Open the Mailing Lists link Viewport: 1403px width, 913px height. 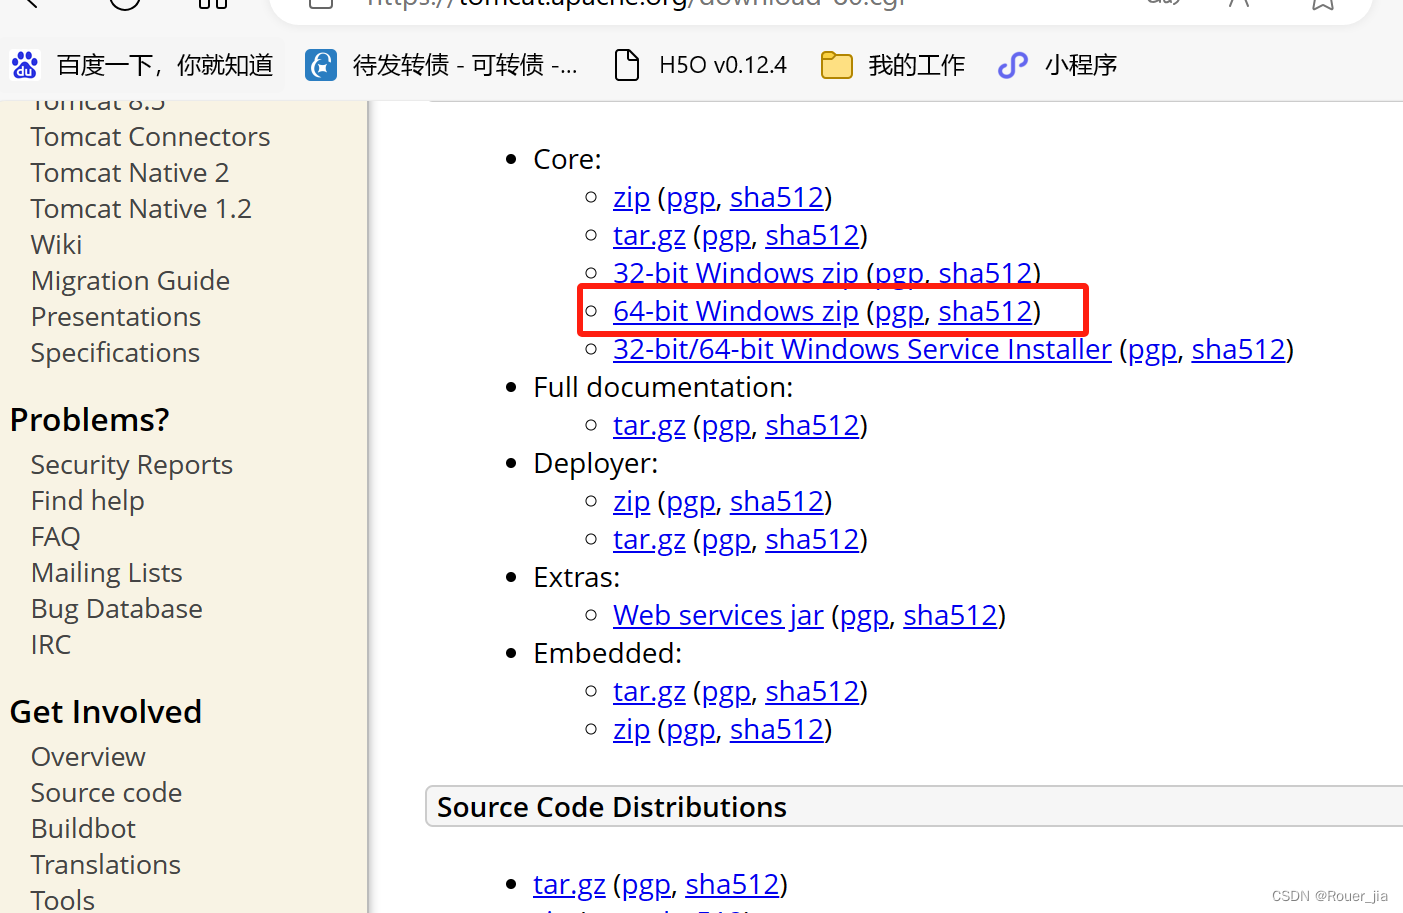(x=107, y=573)
